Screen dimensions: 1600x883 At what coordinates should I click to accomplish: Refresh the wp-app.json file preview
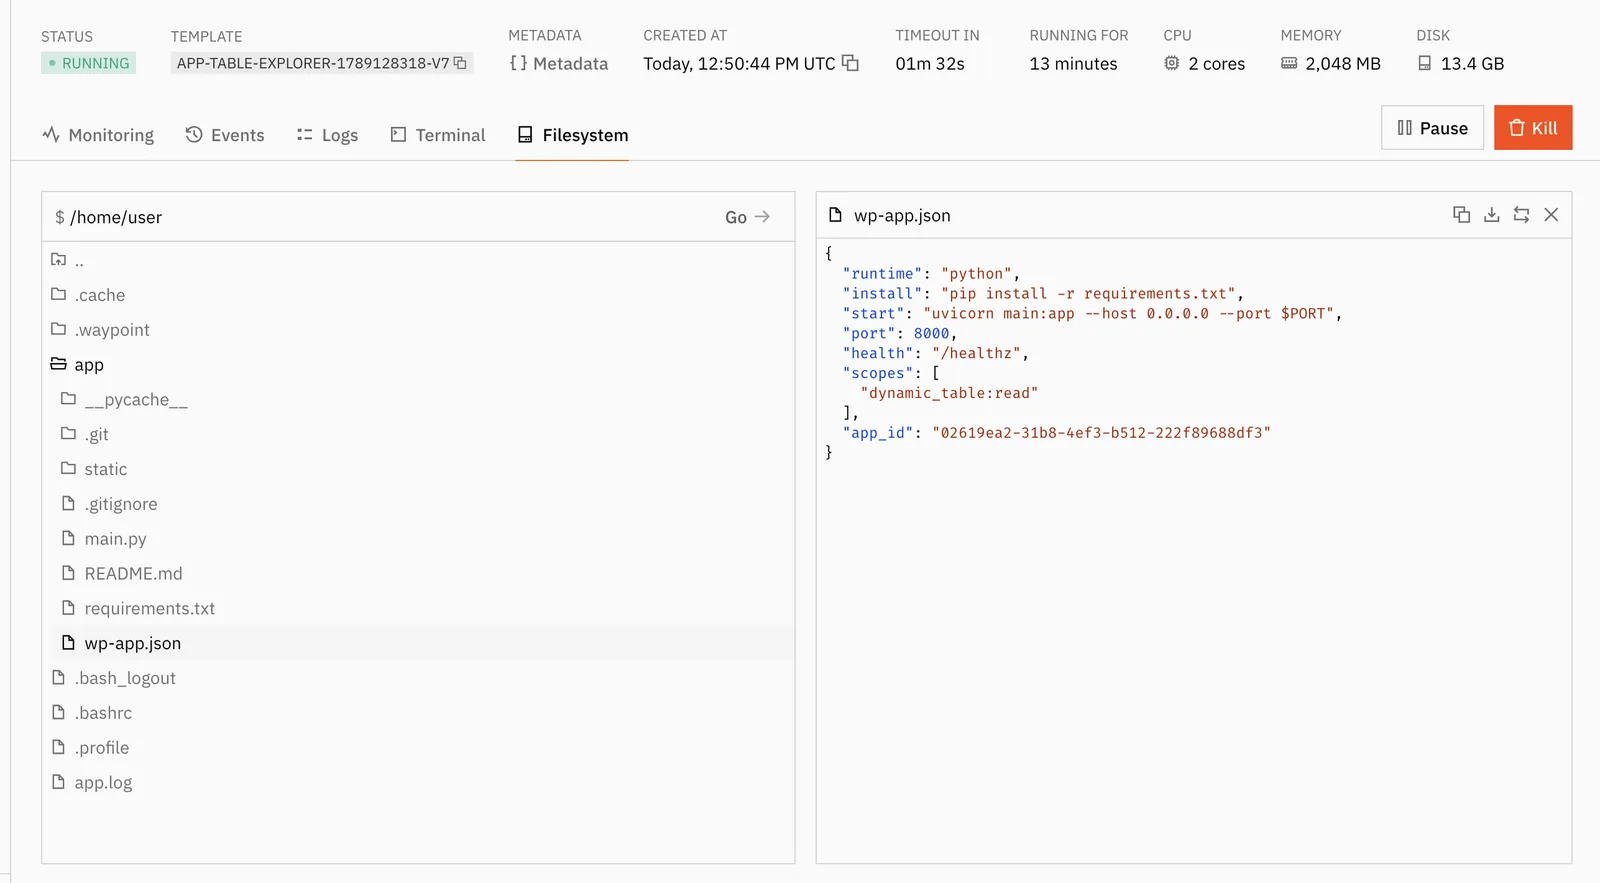click(1521, 215)
